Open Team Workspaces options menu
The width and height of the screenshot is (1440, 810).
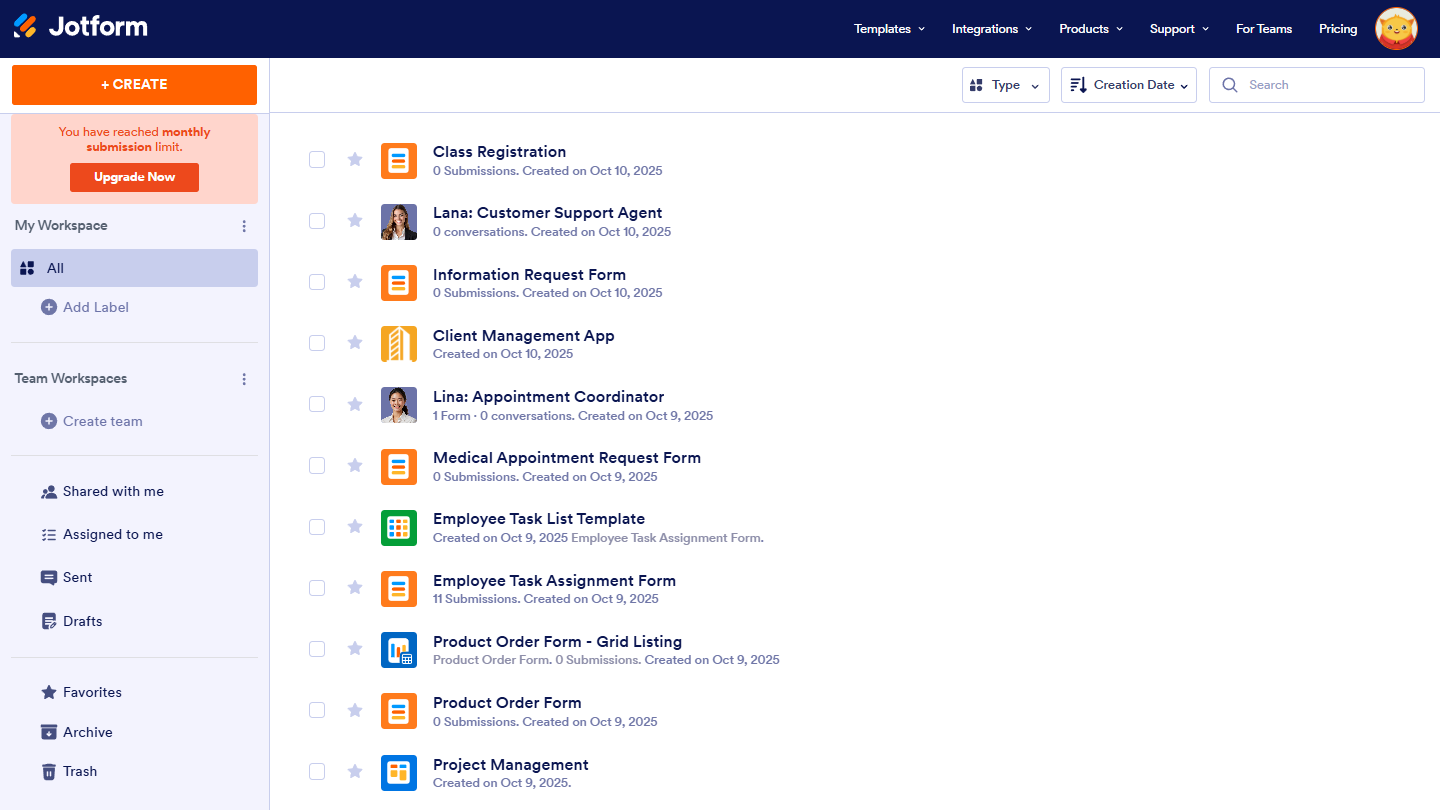[244, 379]
